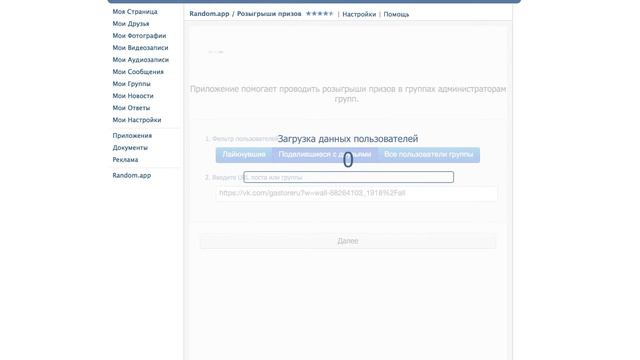Screen dimensions: 640x360
Task: Open Документы section
Action: 130,148
